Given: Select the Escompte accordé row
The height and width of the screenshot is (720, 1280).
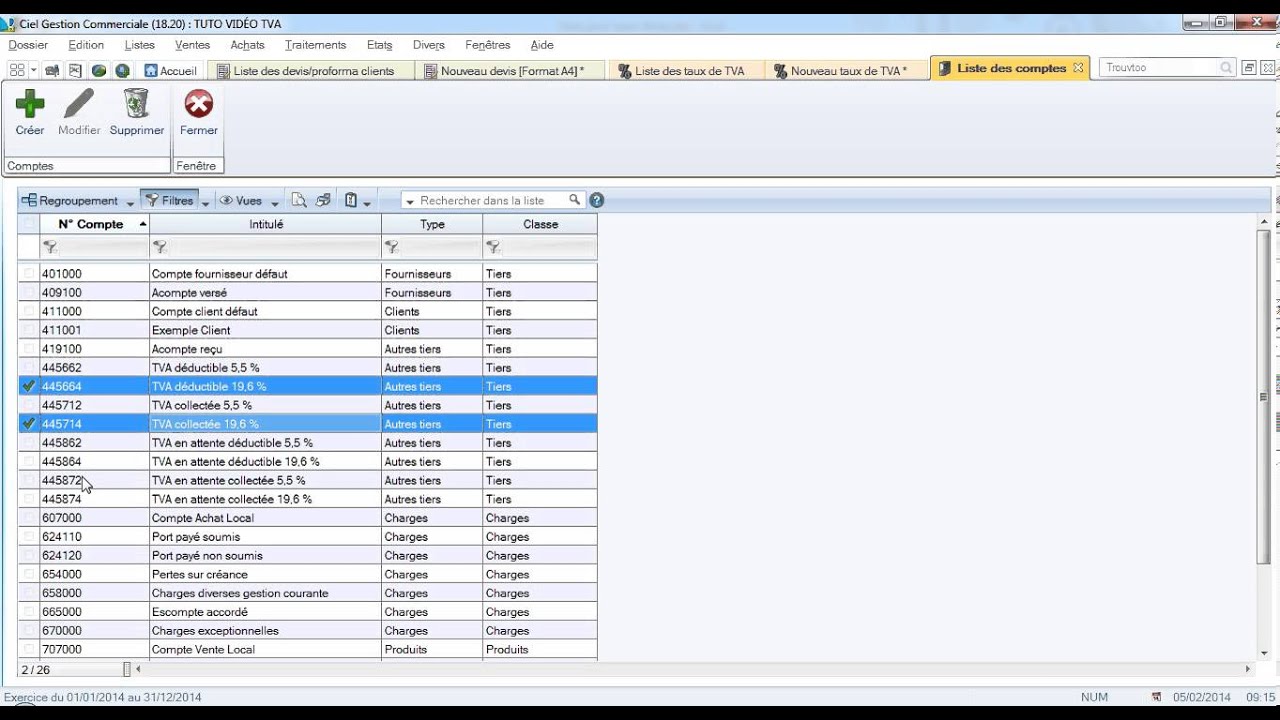Looking at the screenshot, I should [x=308, y=612].
